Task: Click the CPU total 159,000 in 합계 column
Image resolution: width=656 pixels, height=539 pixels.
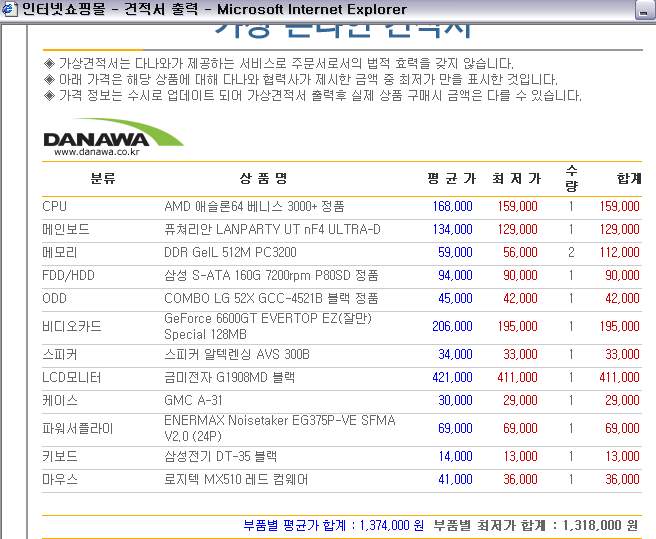Action: tap(619, 206)
